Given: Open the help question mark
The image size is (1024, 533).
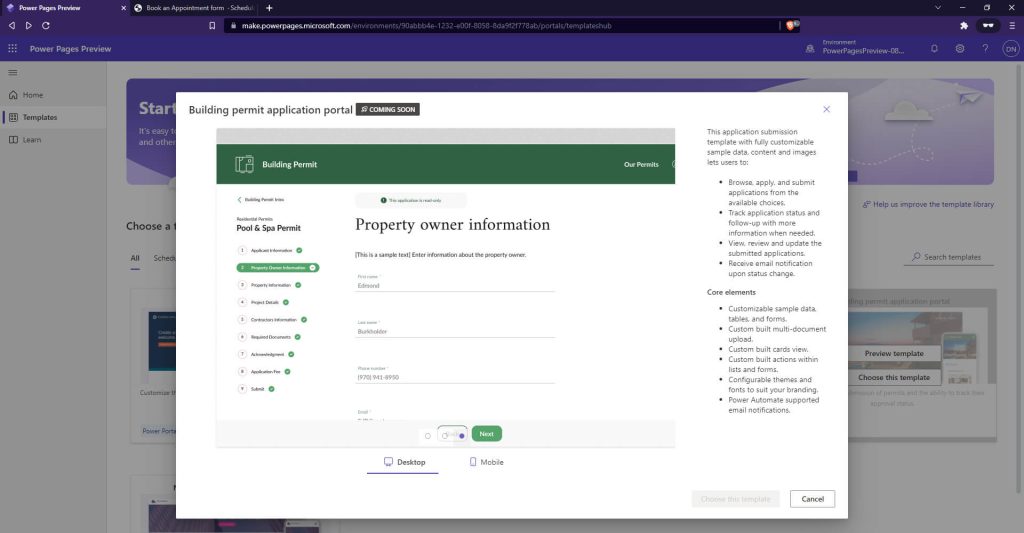Looking at the screenshot, I should click(985, 48).
